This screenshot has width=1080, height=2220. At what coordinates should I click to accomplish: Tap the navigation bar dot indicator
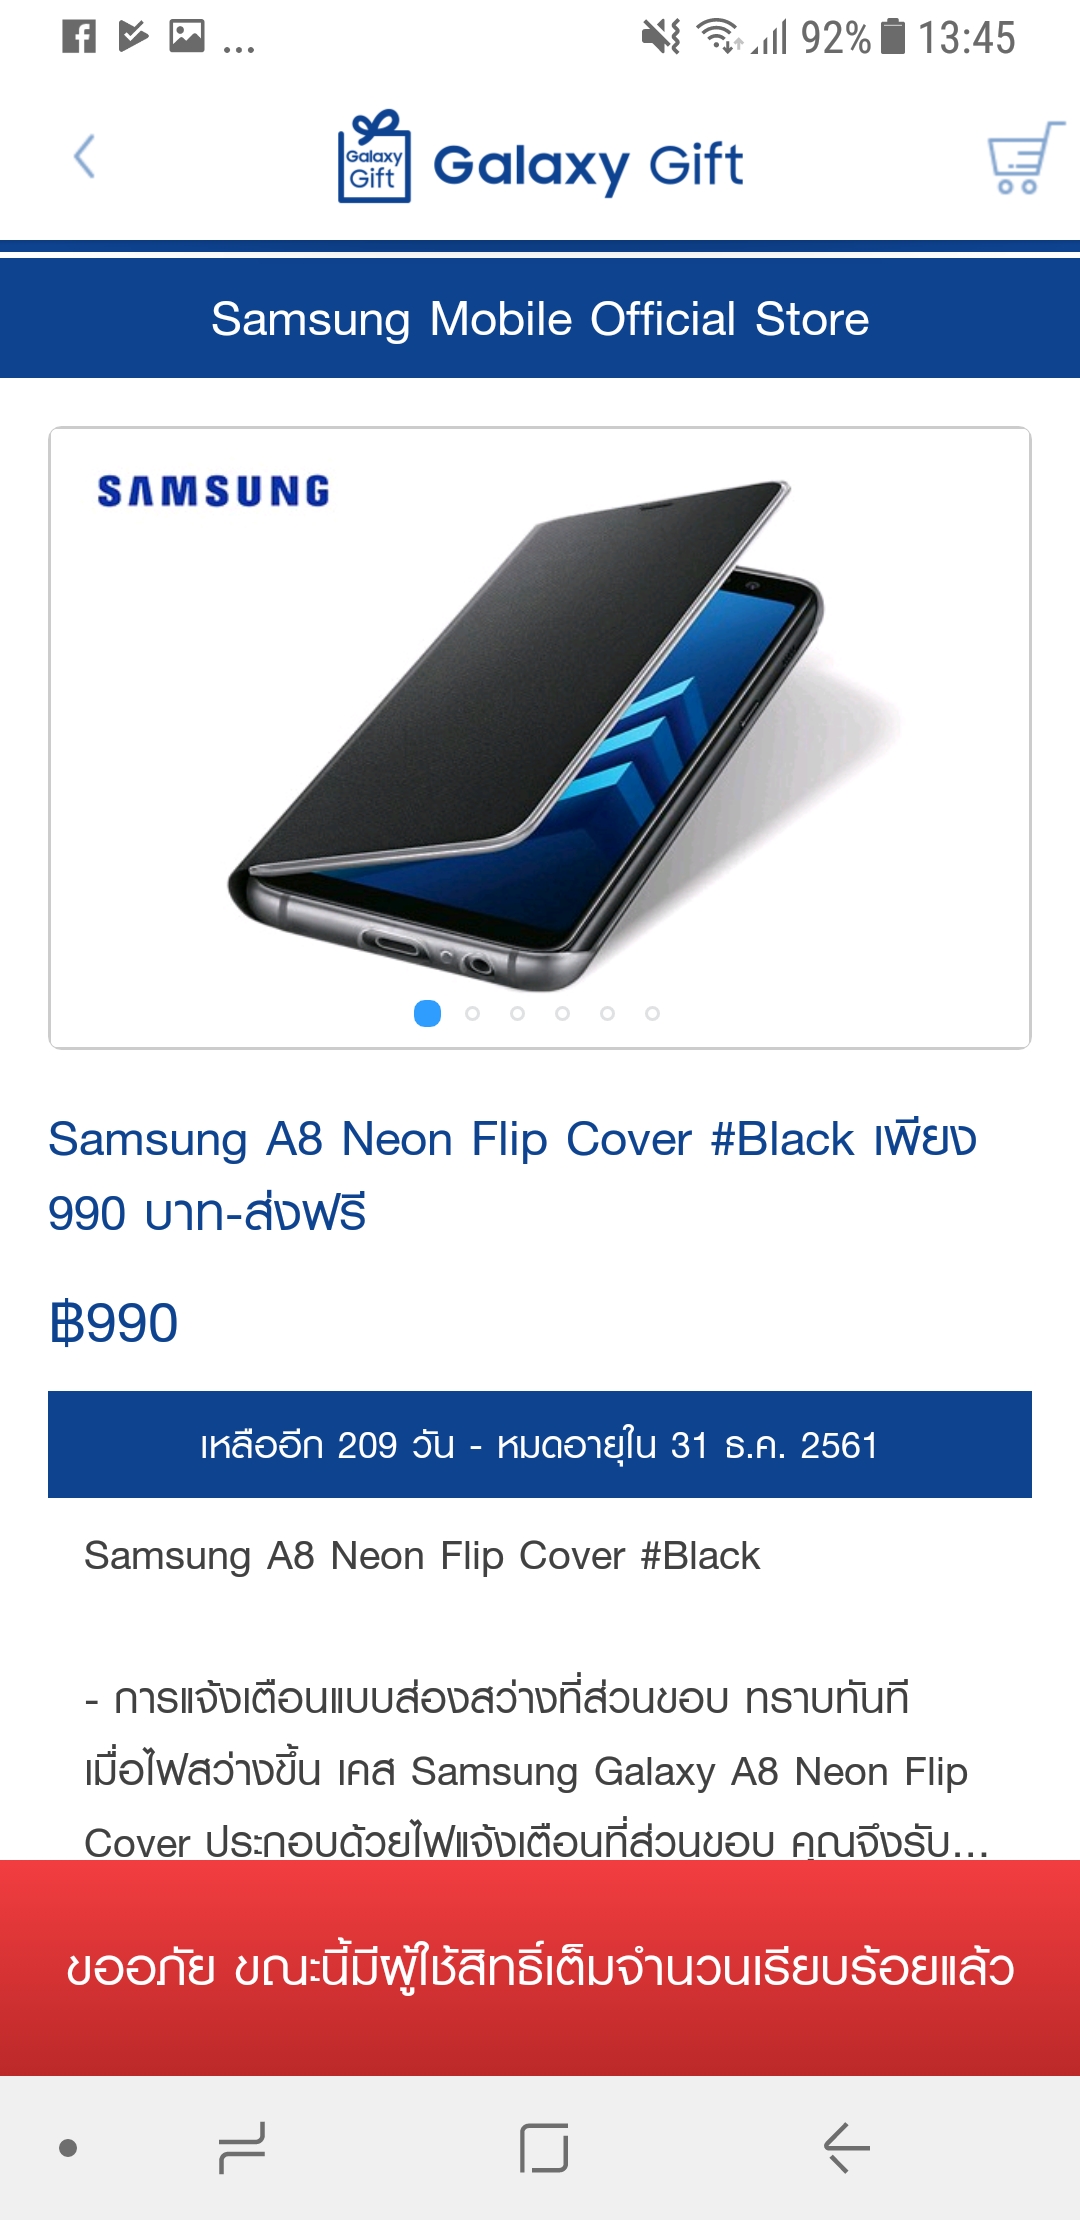point(68,2148)
